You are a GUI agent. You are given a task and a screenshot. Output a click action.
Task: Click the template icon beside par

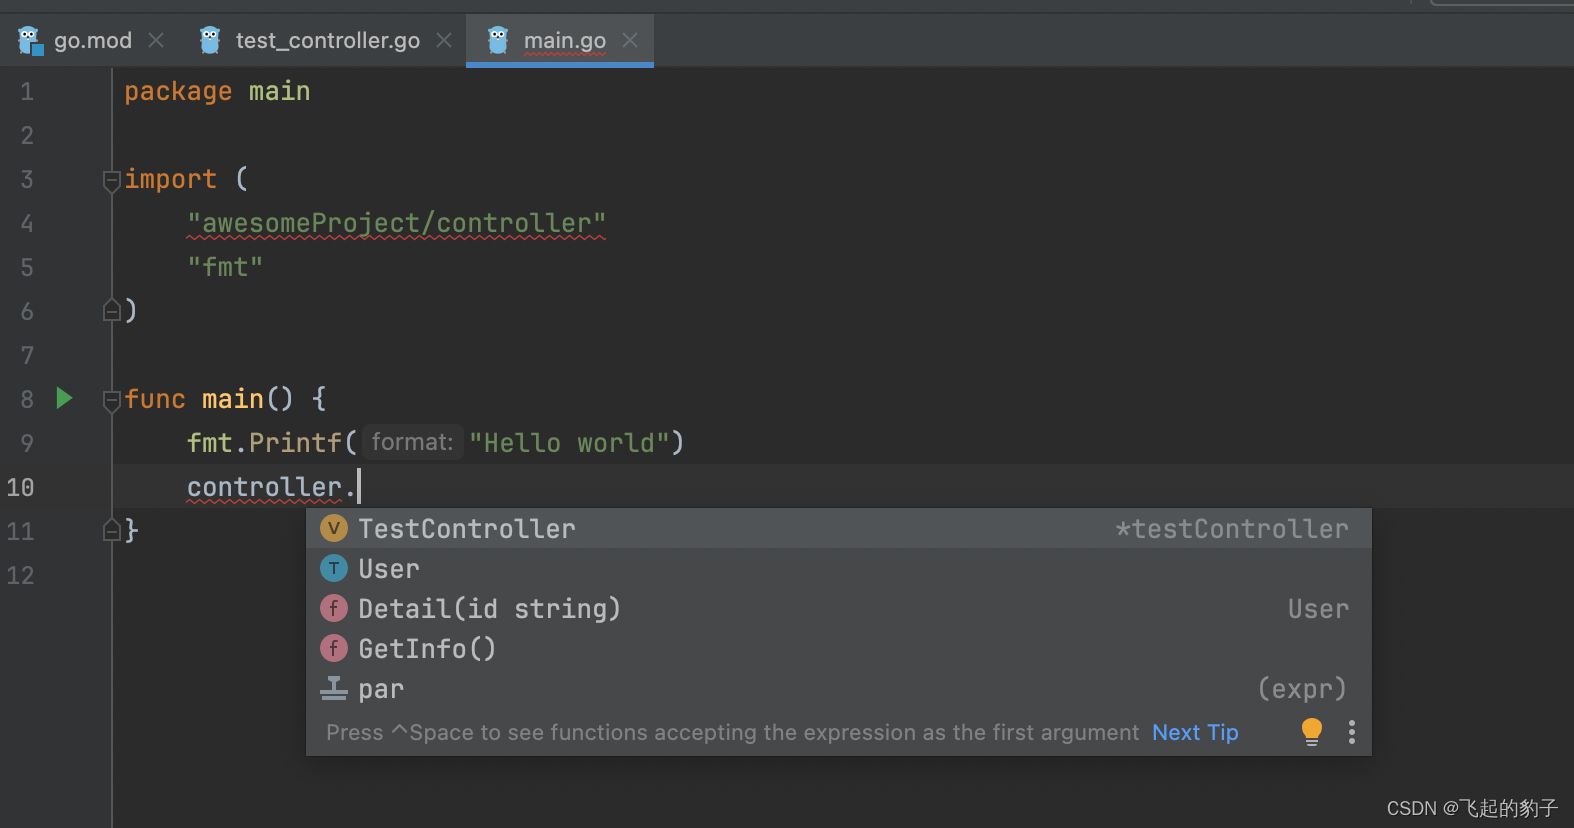[334, 688]
